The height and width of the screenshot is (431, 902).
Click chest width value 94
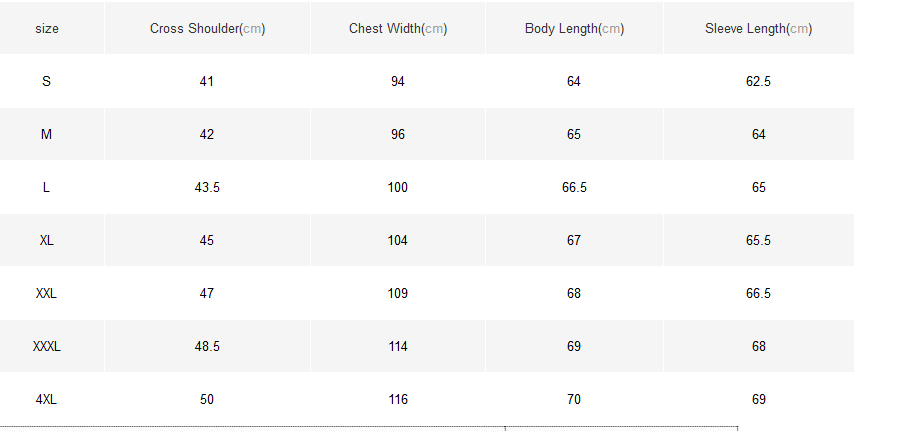point(398,82)
